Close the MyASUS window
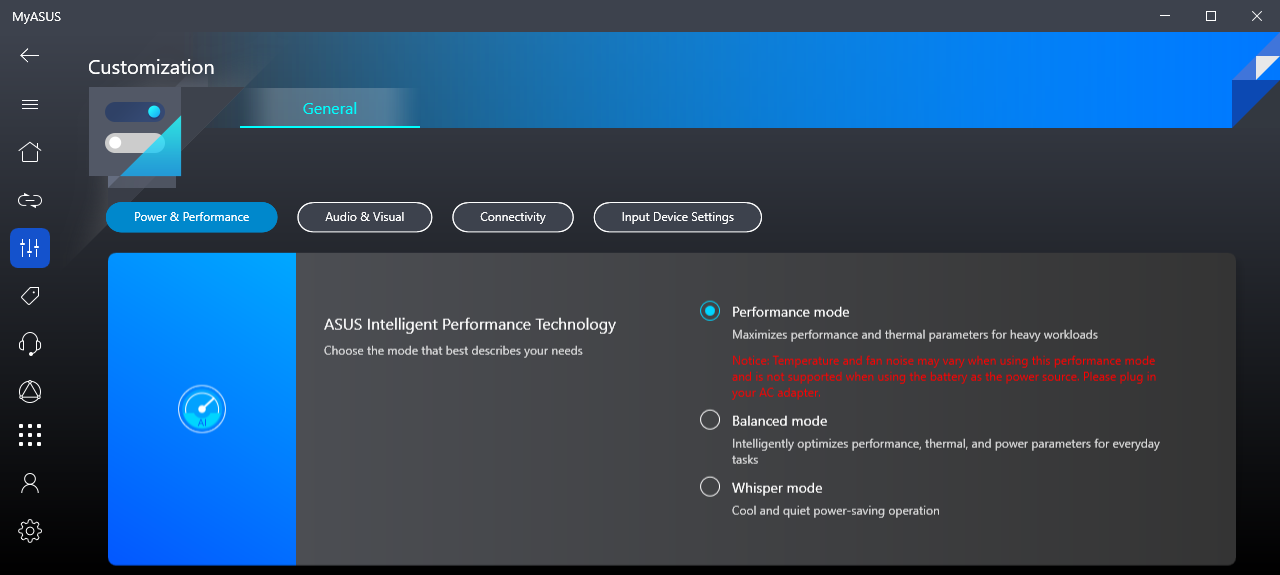 pos(1257,16)
